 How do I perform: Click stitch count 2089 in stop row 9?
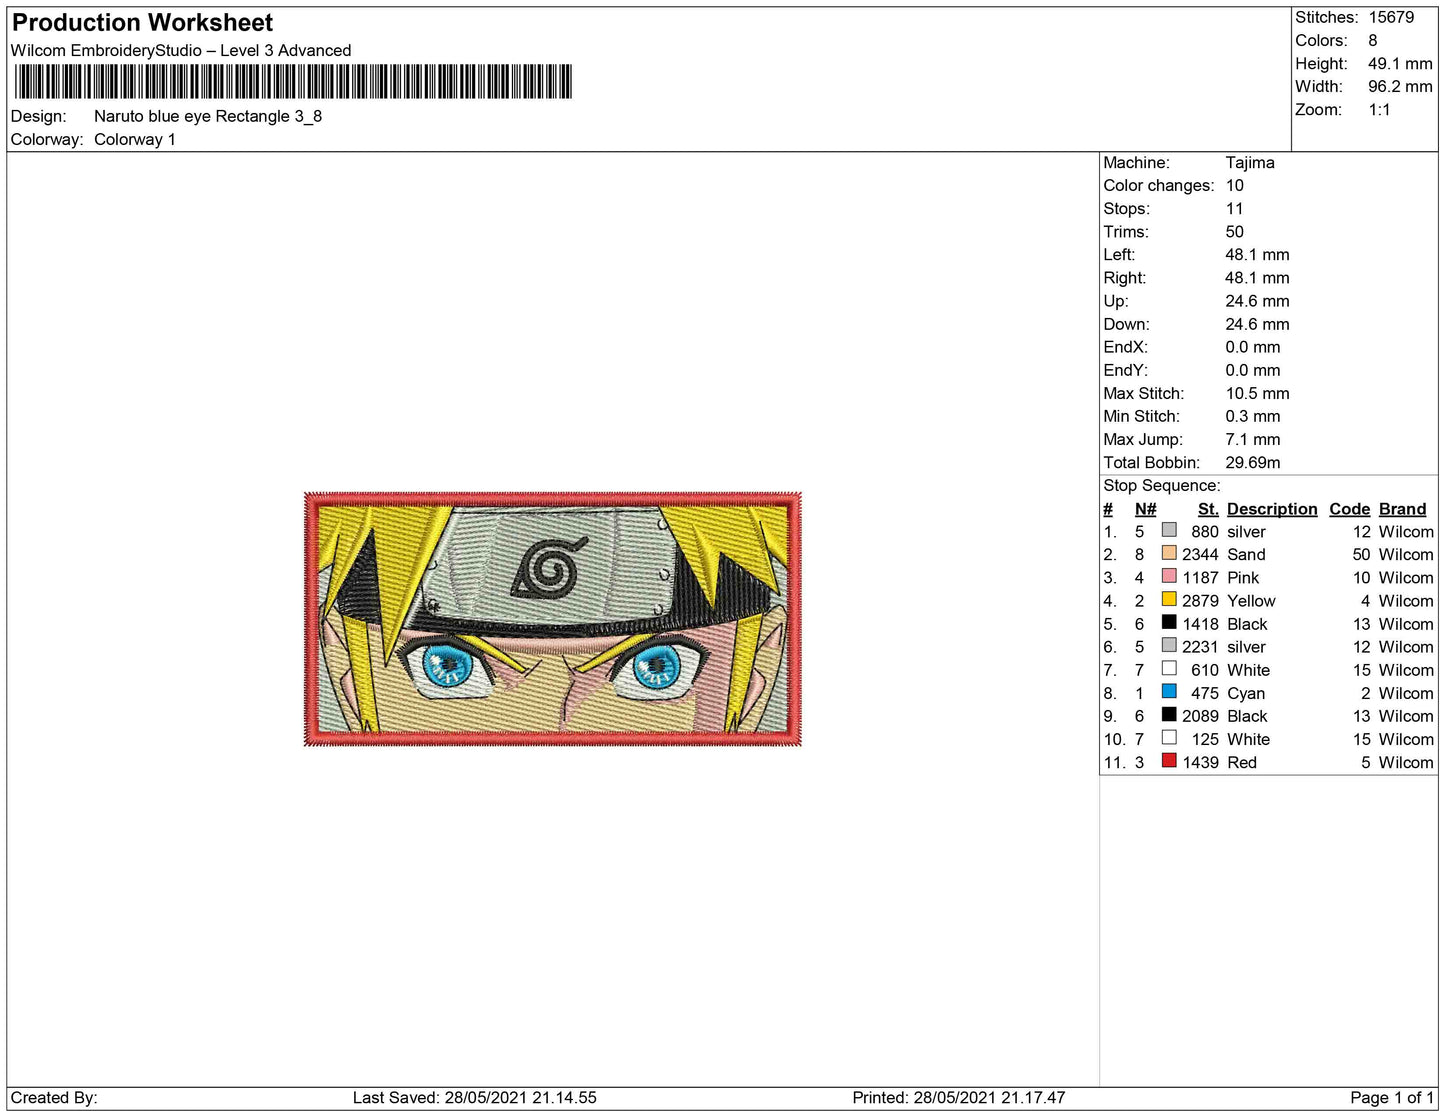(1200, 716)
